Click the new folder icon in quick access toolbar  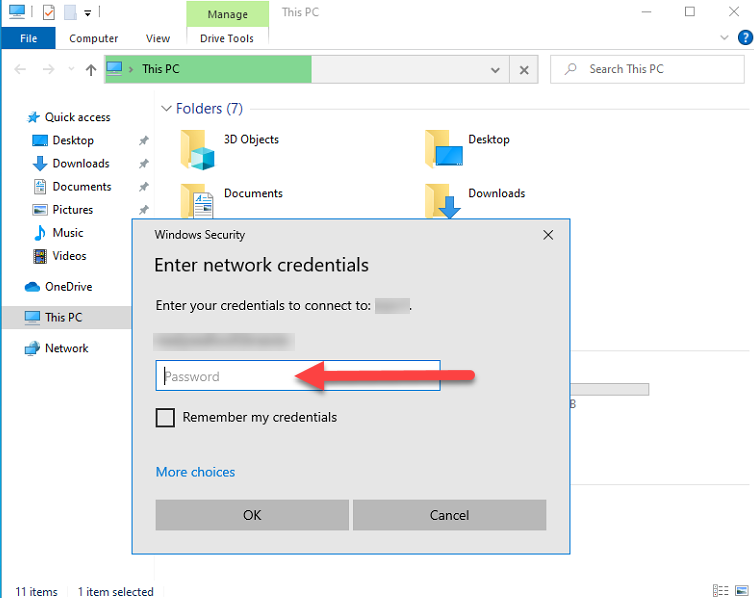[70, 12]
